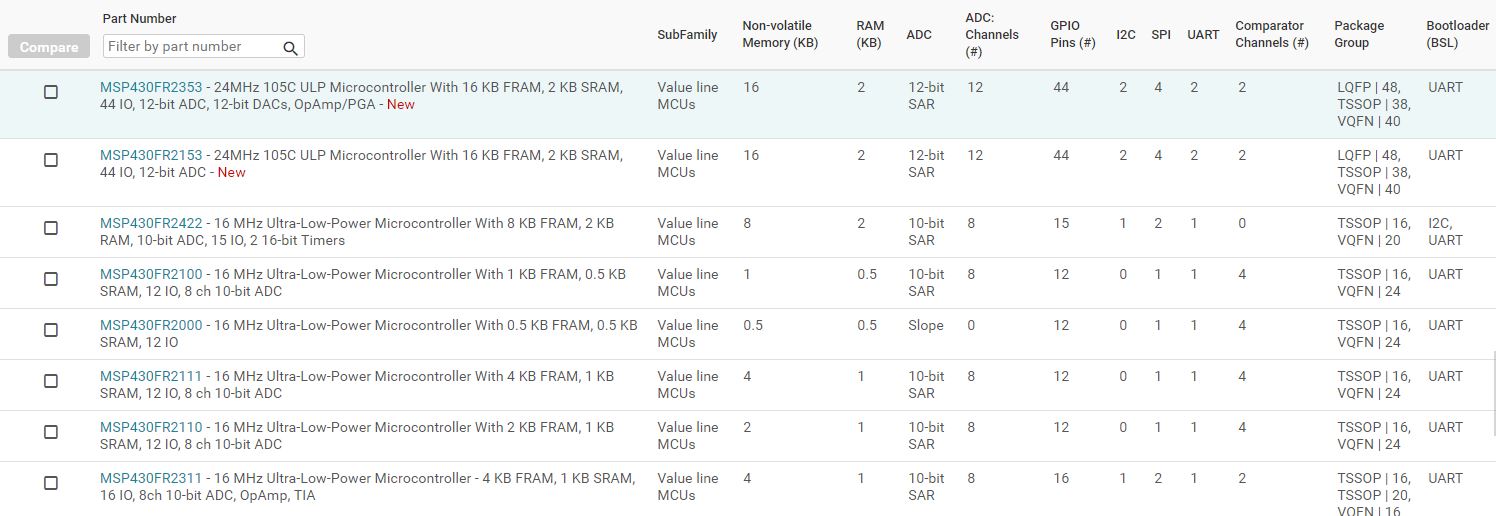Click the SubFamily column header
1496x516 pixels.
pyautogui.click(x=687, y=35)
